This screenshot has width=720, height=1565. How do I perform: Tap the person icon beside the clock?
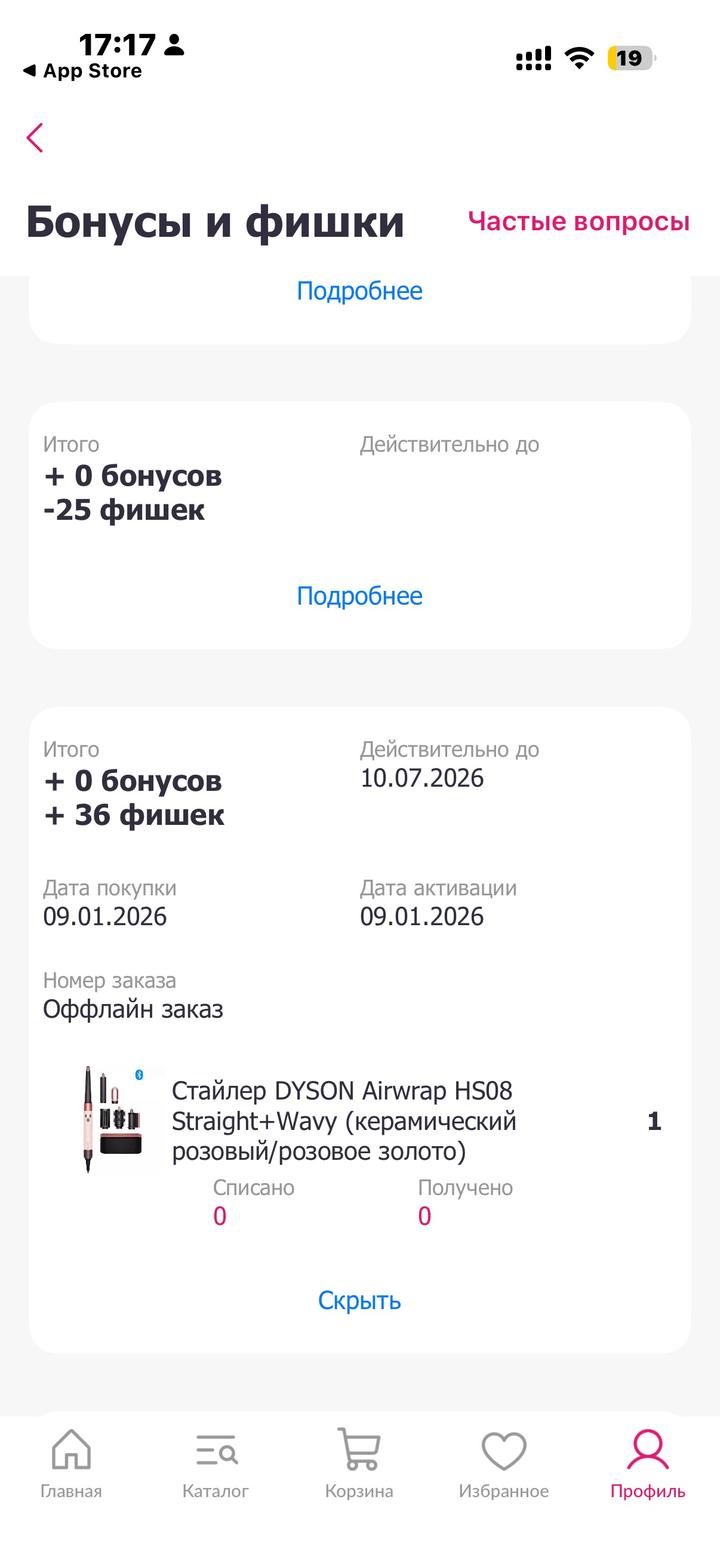point(174,44)
